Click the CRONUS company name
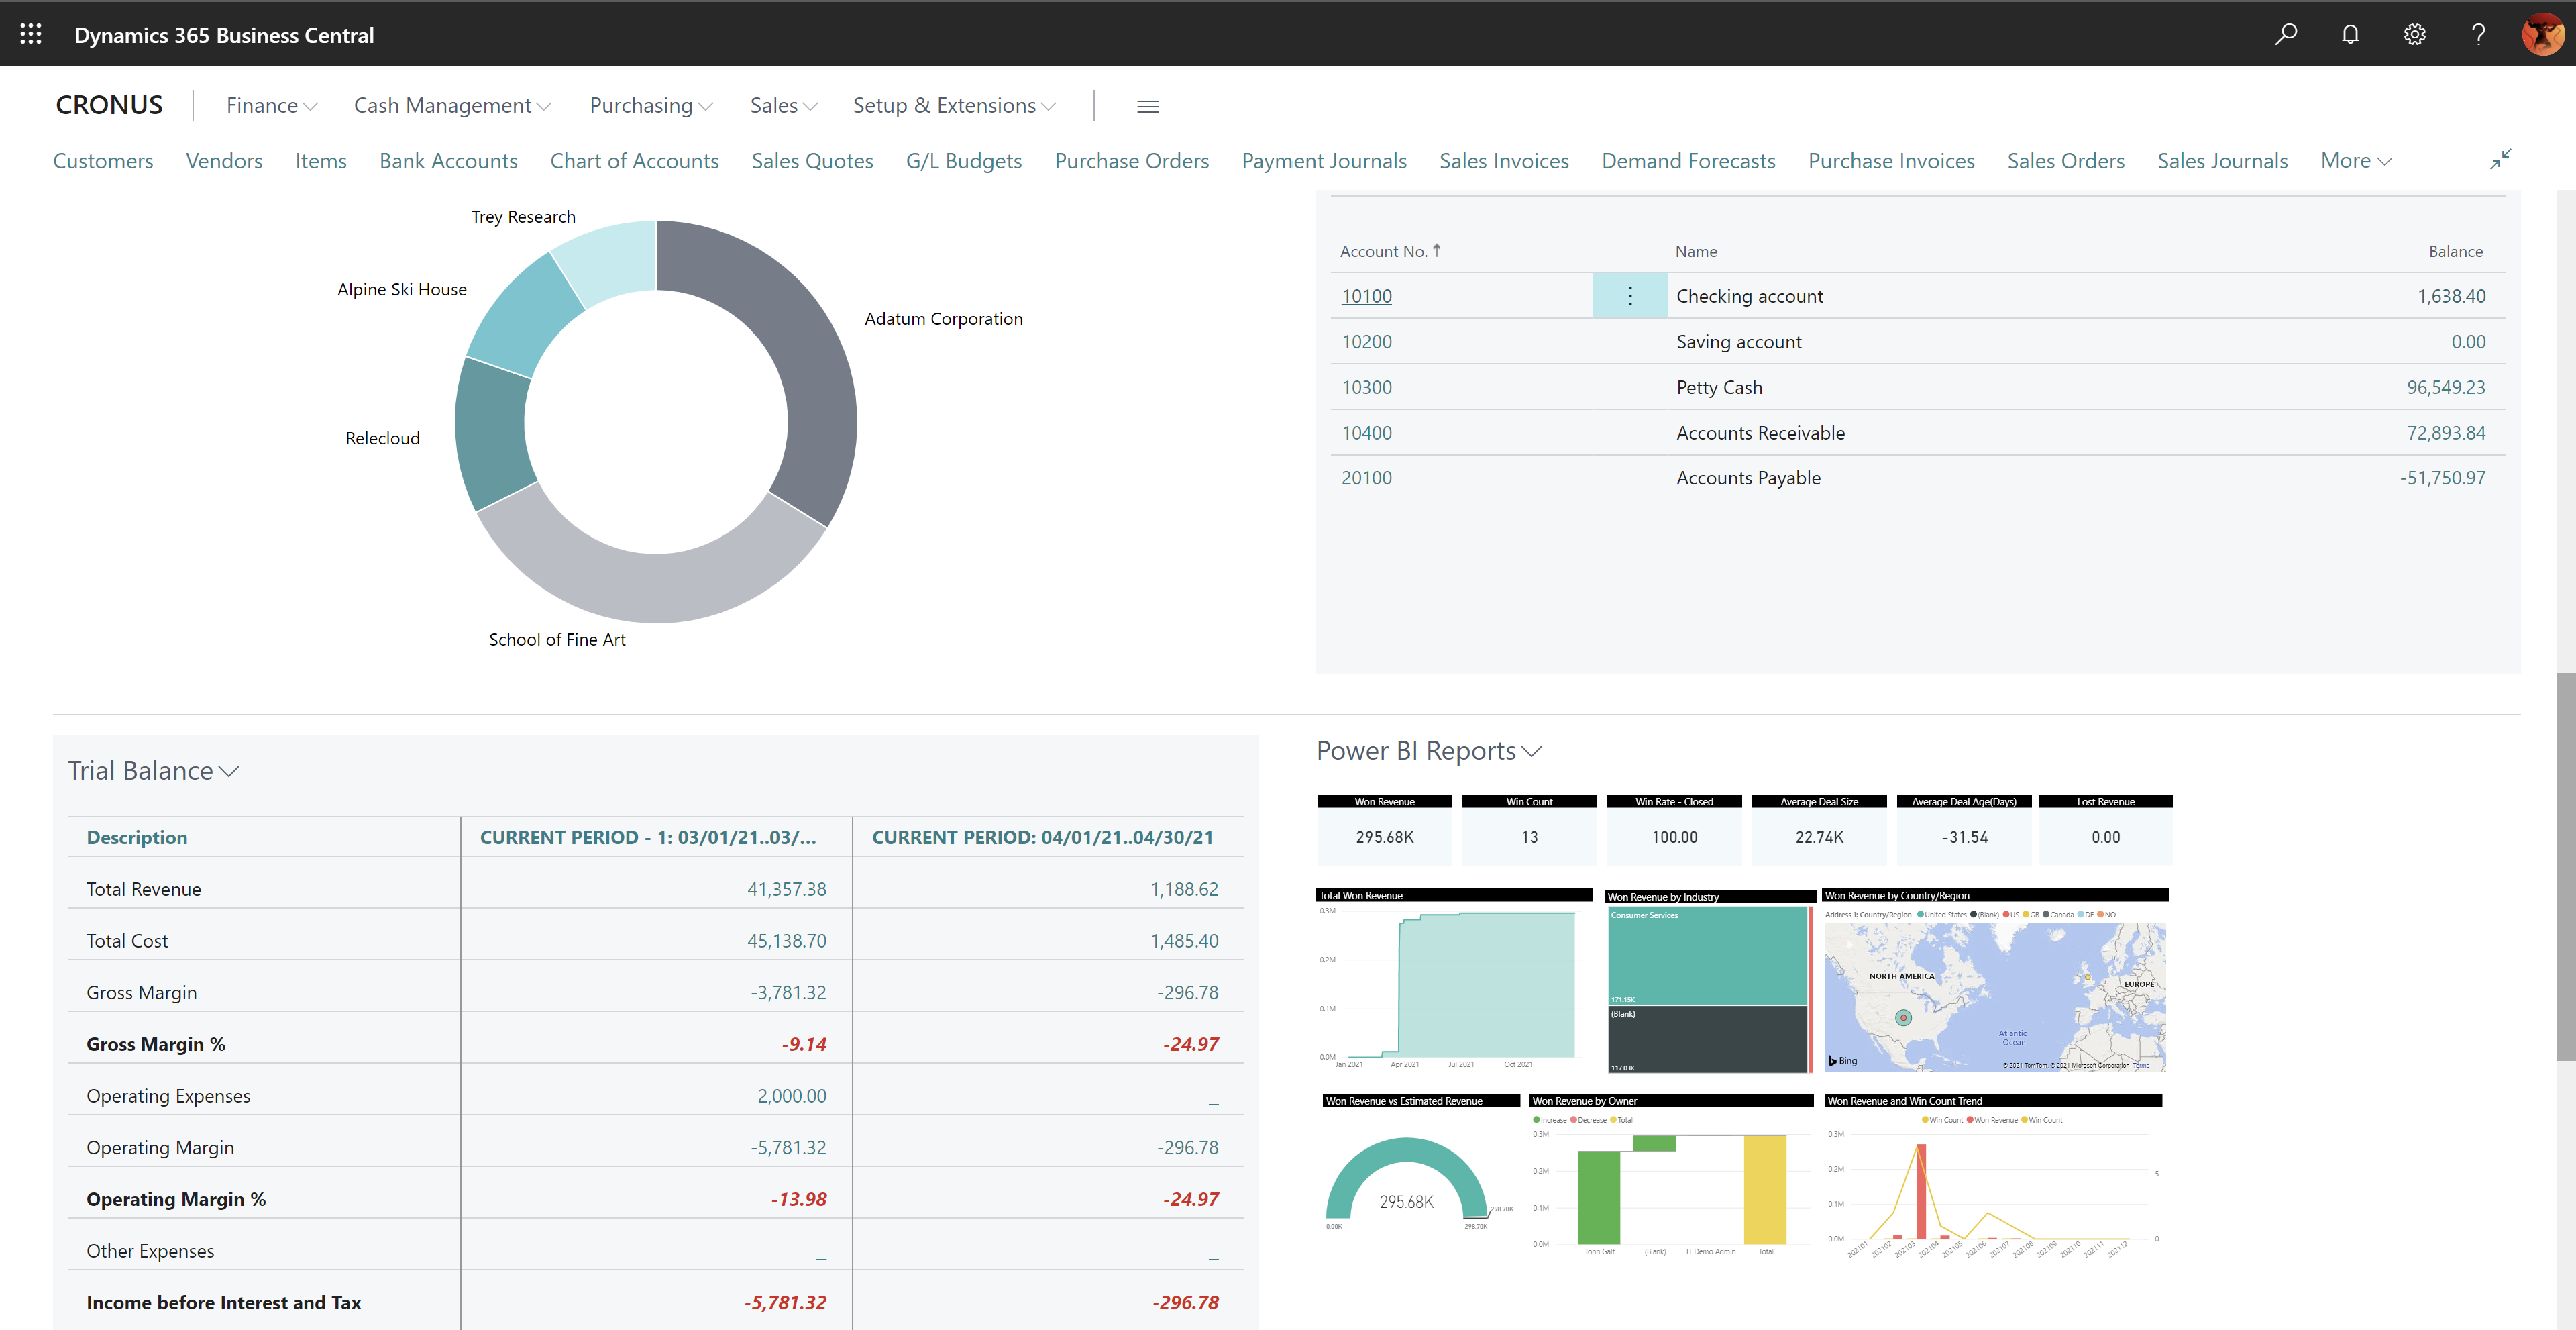The height and width of the screenshot is (1330, 2576). [x=109, y=105]
